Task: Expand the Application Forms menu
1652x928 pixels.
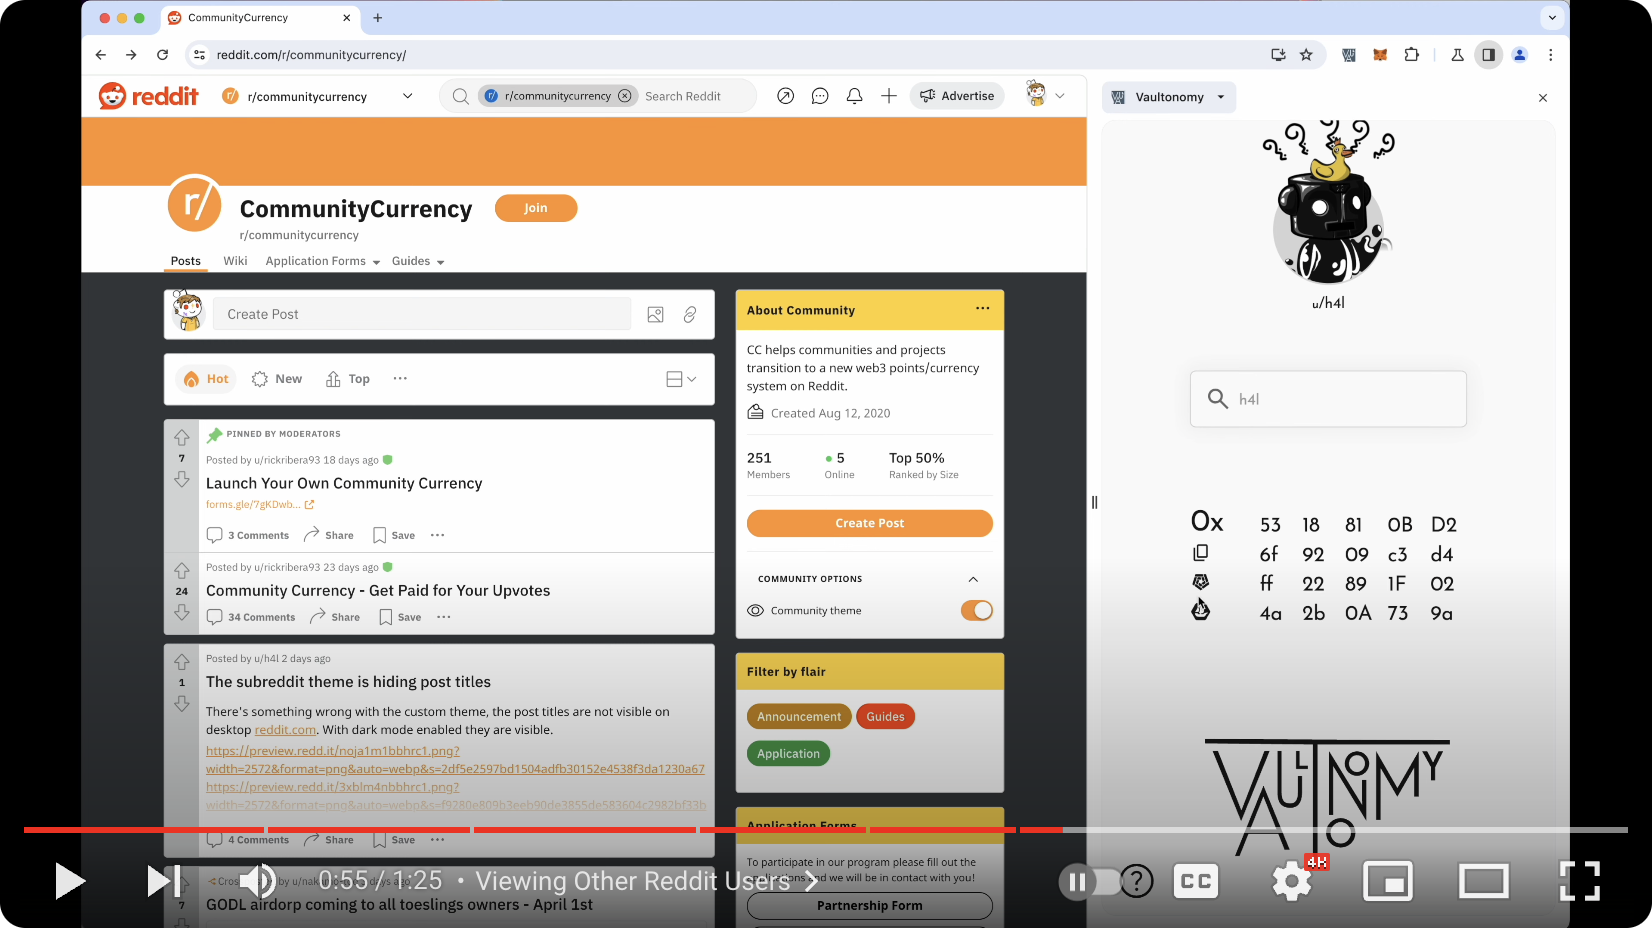Action: [x=323, y=261]
